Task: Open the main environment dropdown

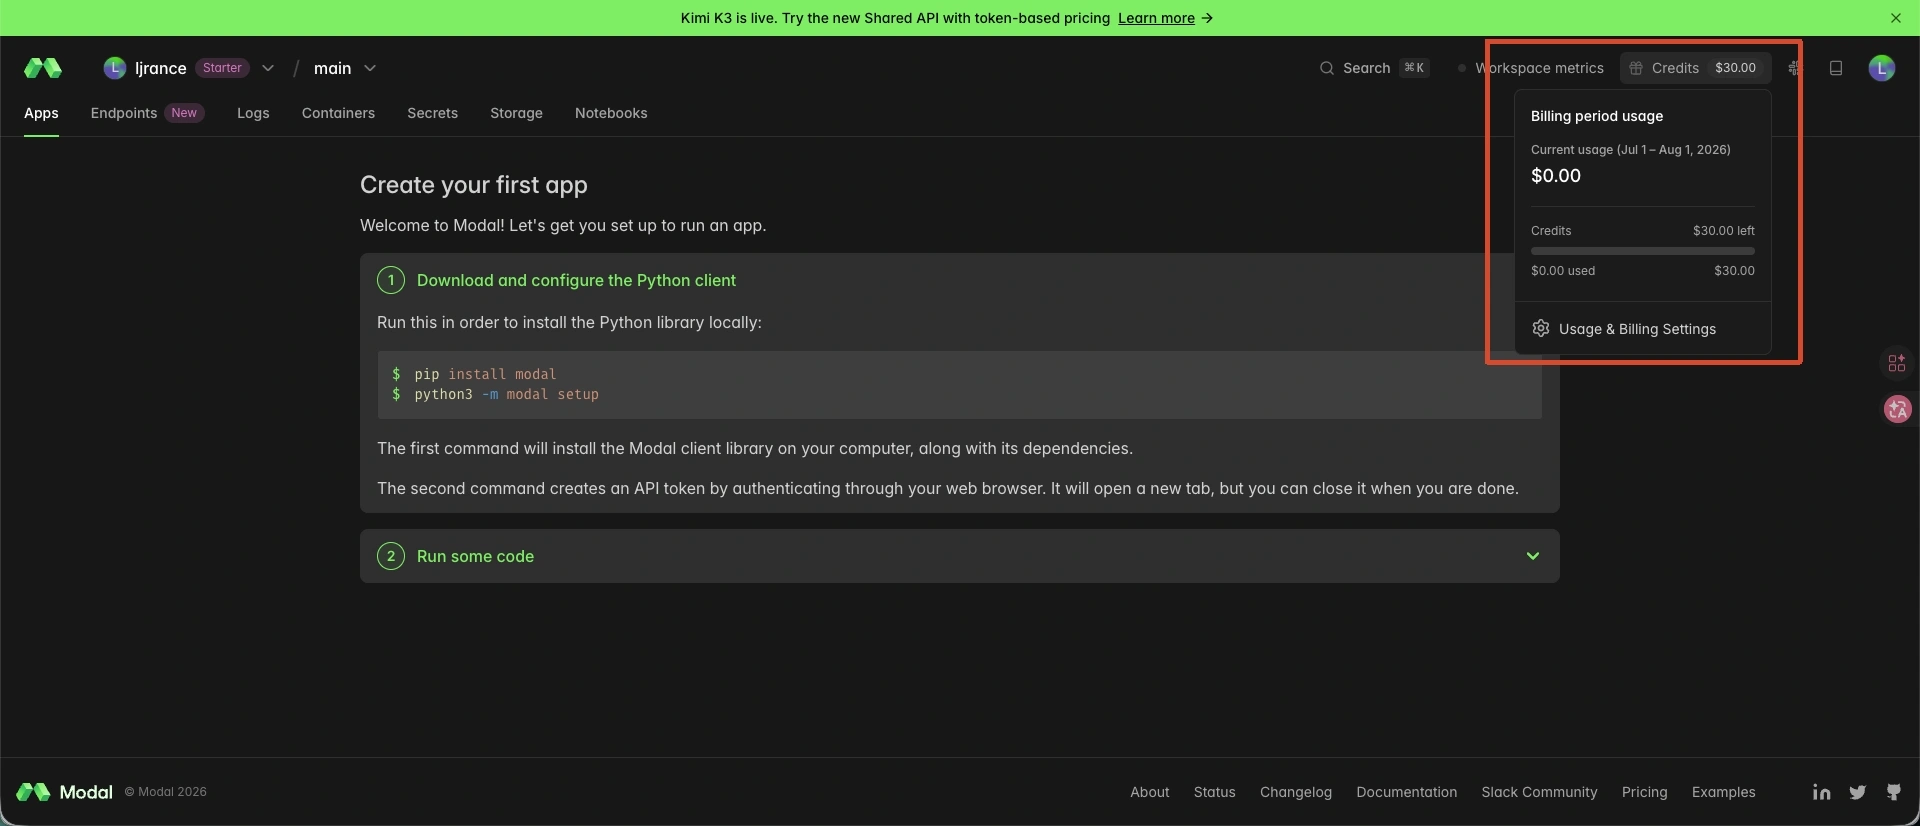Action: click(345, 68)
